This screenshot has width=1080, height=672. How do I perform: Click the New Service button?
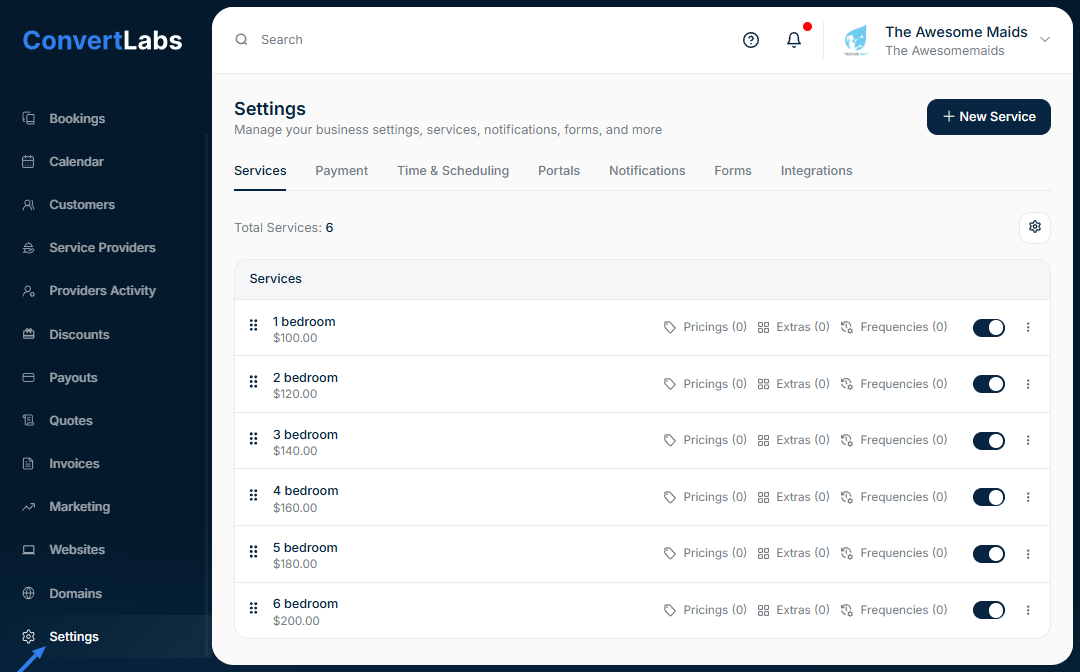point(988,117)
